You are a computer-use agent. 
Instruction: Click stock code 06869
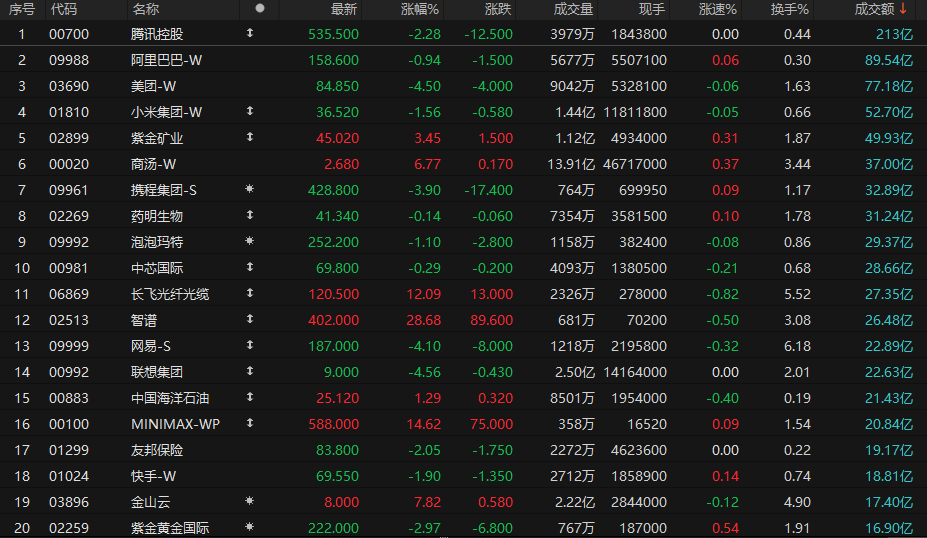69,294
